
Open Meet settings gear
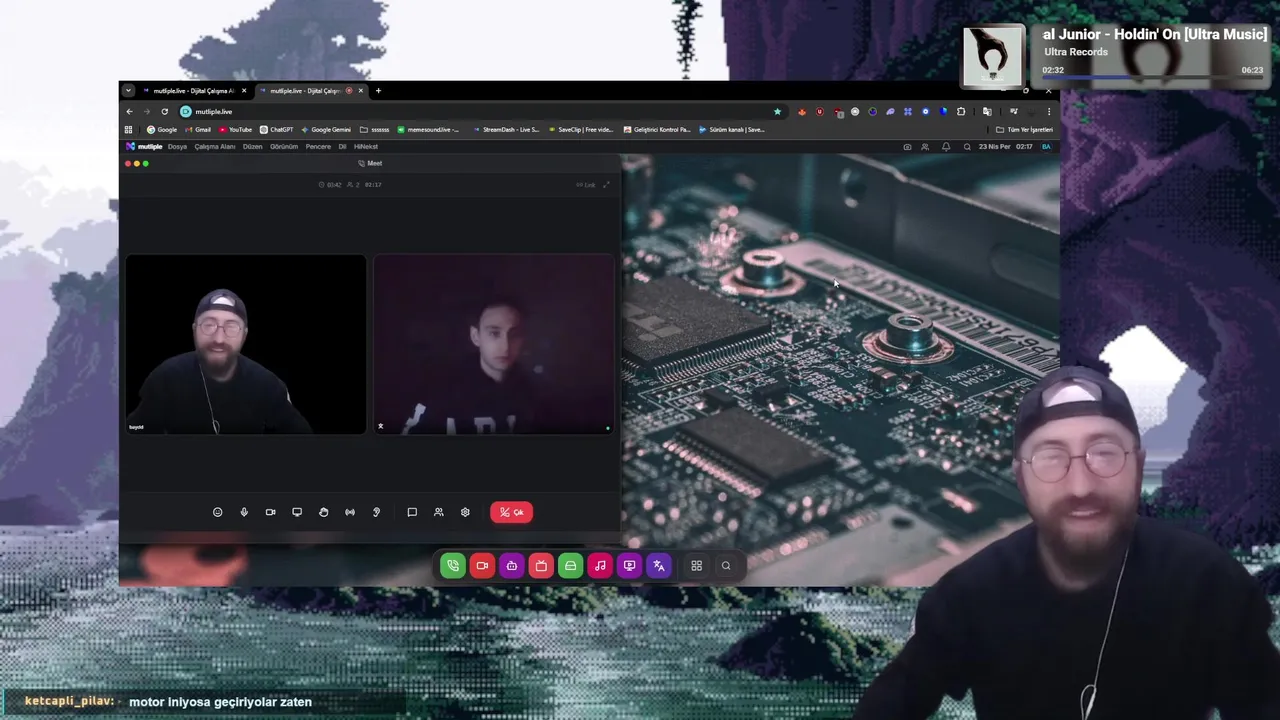click(x=465, y=512)
